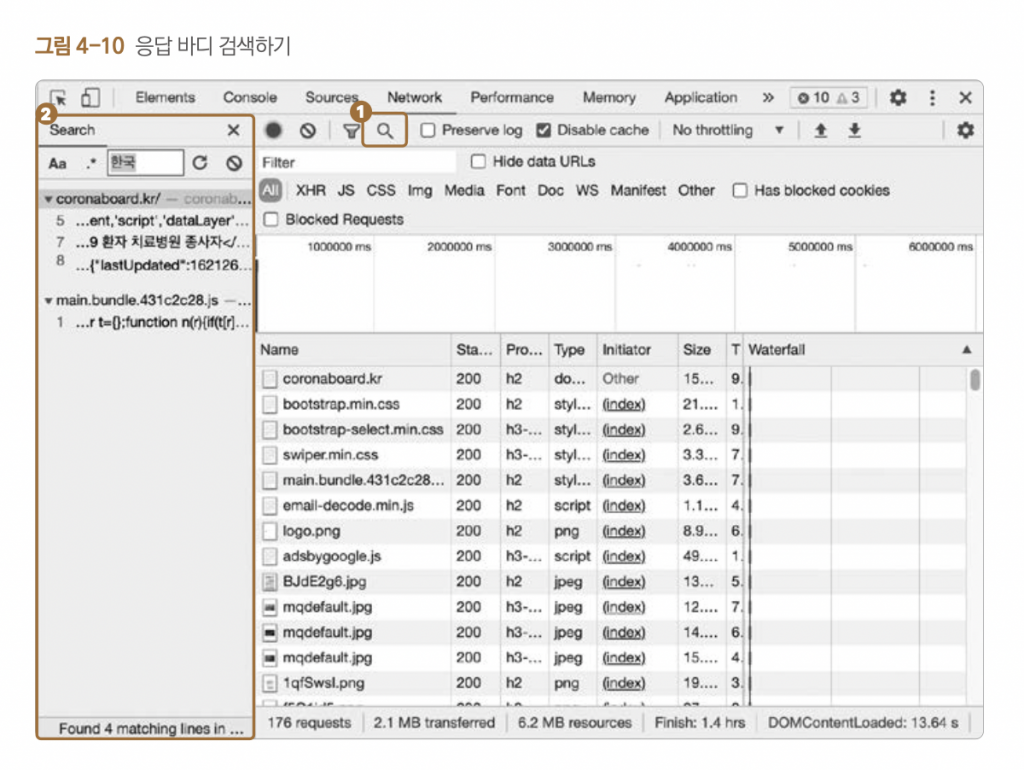Viewport: 1024px width, 770px height.
Task: Click file icon beside adsbygoogle.js request
Action: pyautogui.click(x=269, y=557)
